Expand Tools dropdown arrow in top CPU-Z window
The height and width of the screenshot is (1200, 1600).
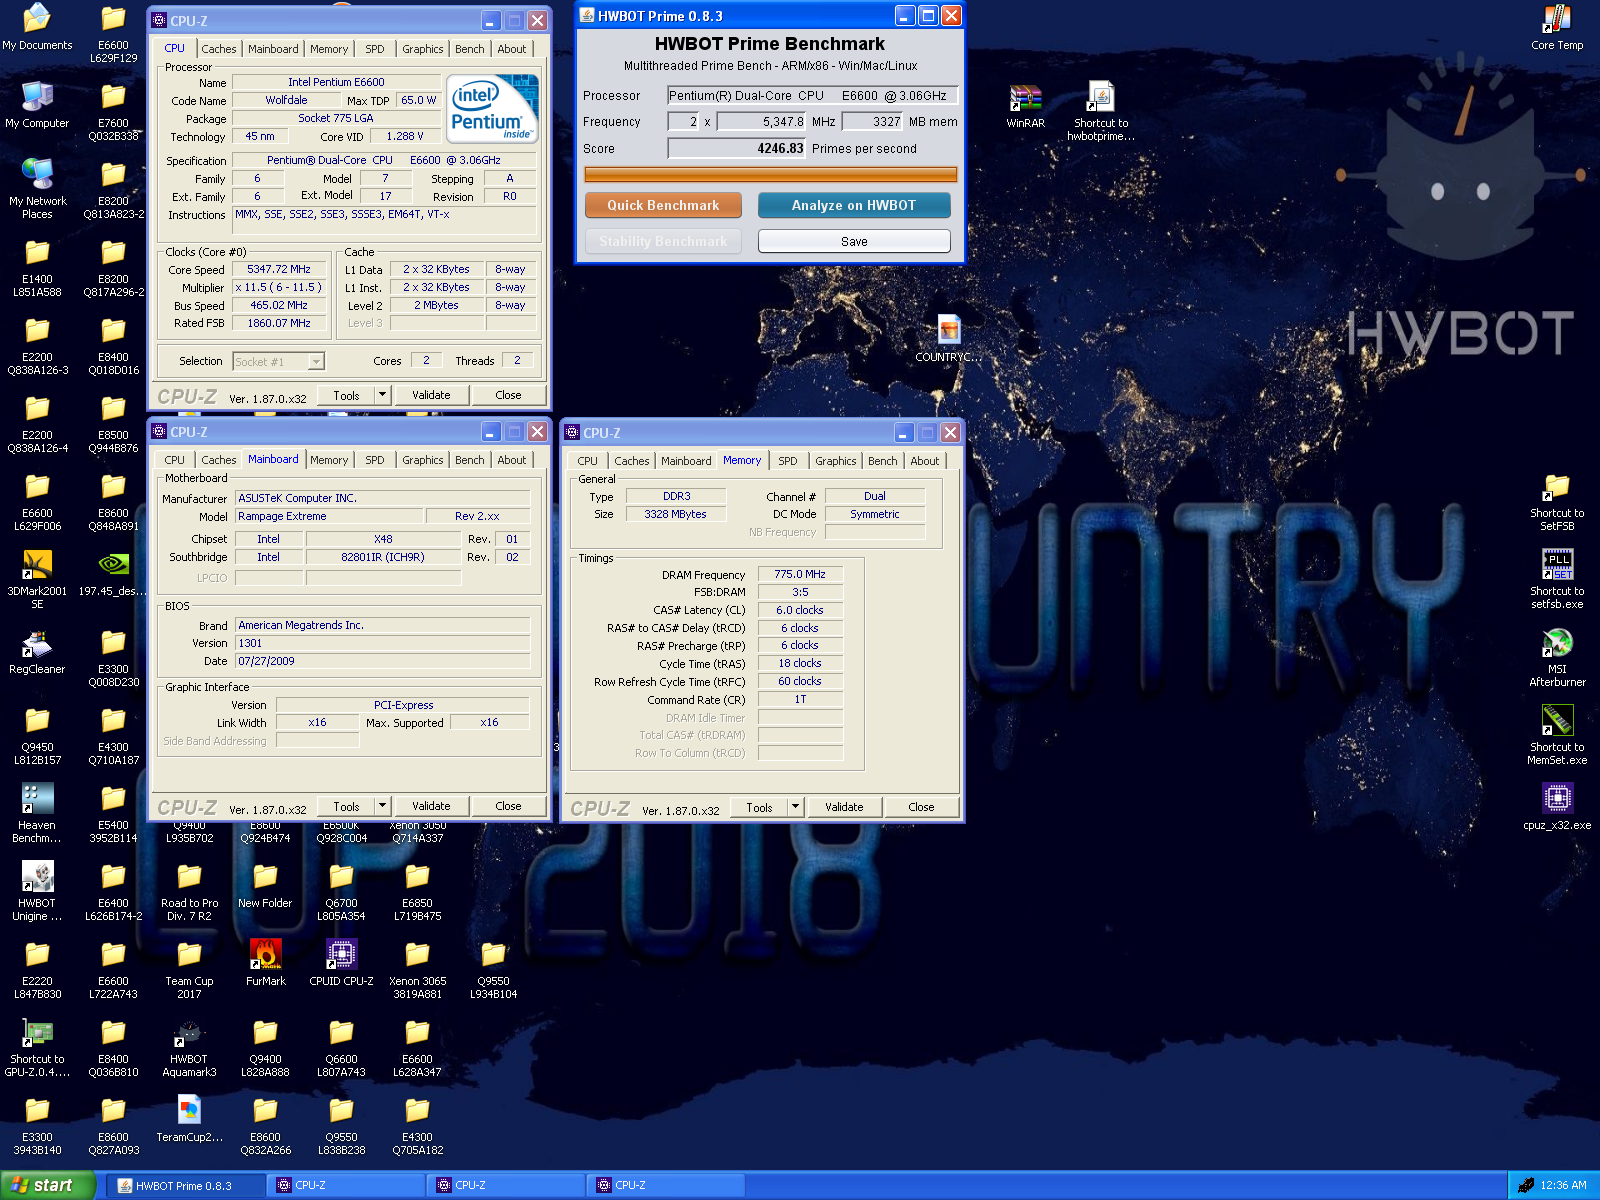coord(382,395)
